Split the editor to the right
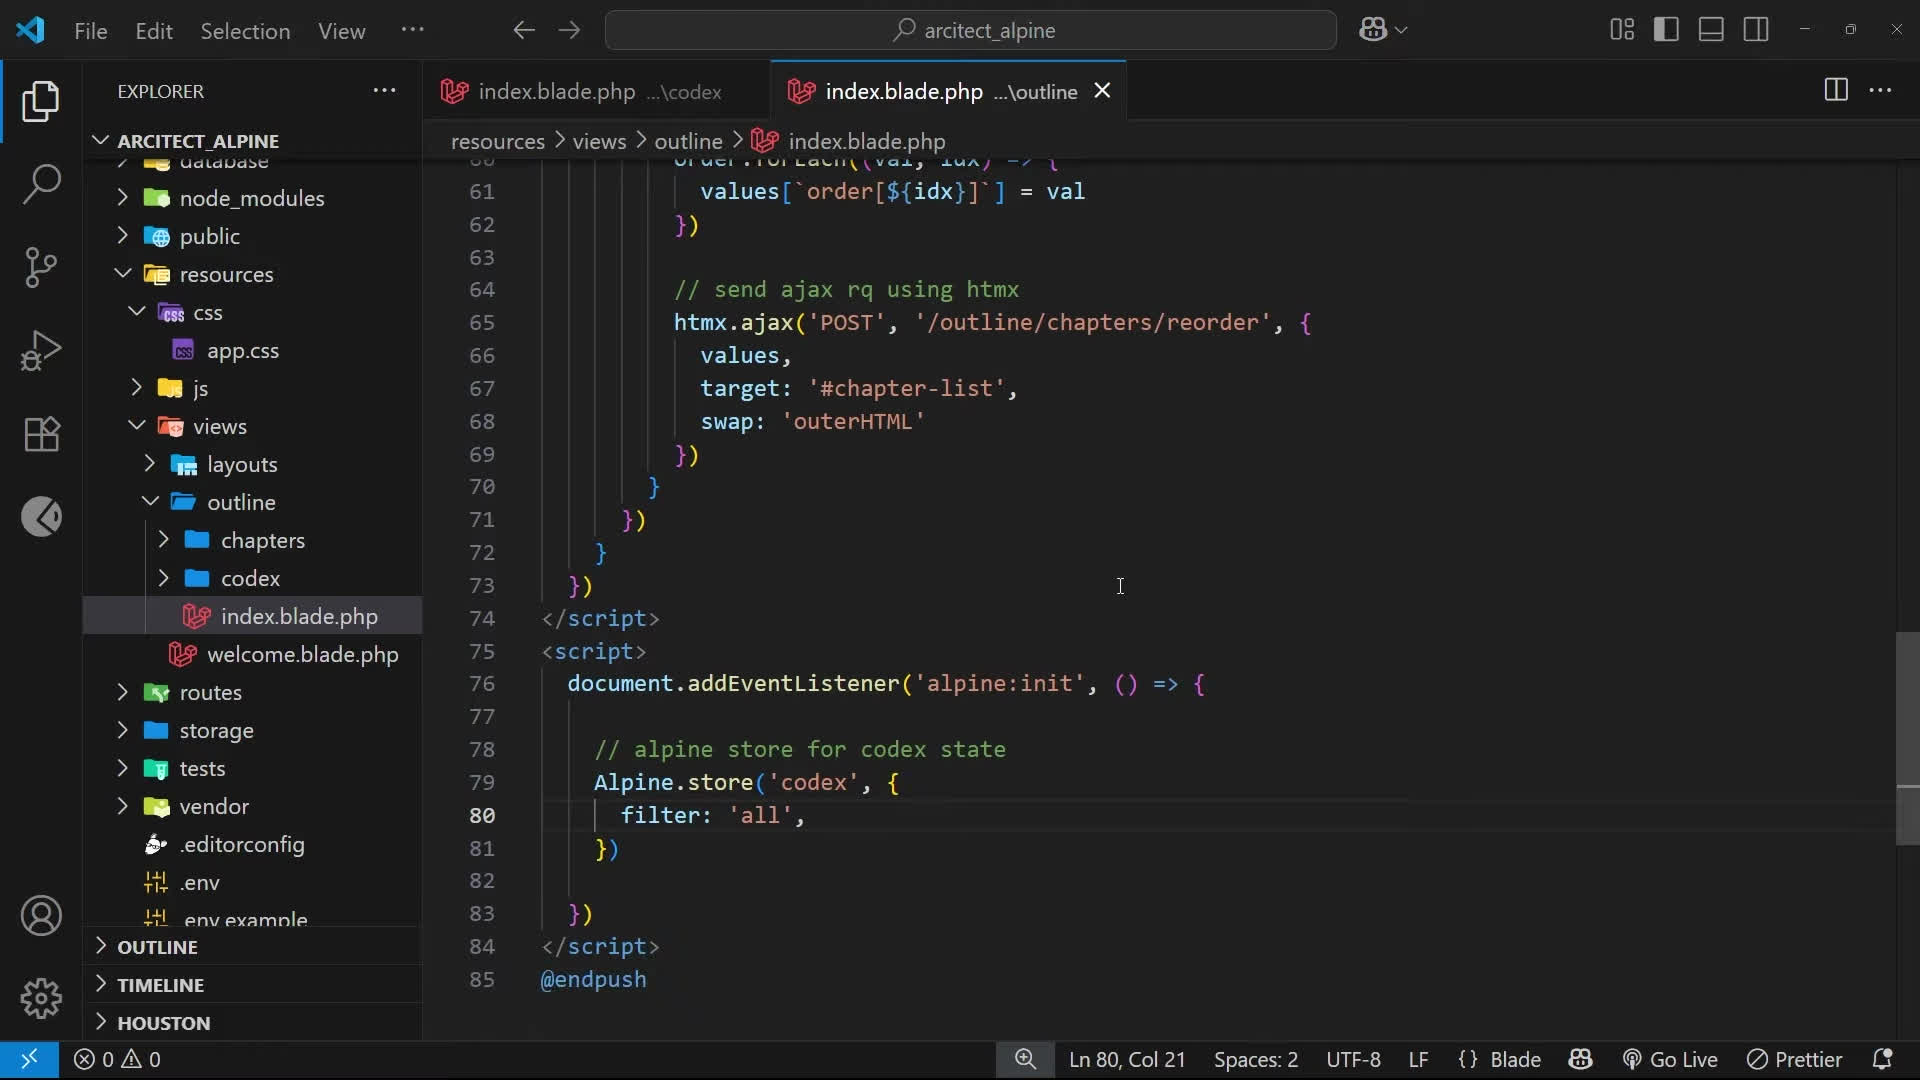1920x1080 pixels. (1835, 90)
